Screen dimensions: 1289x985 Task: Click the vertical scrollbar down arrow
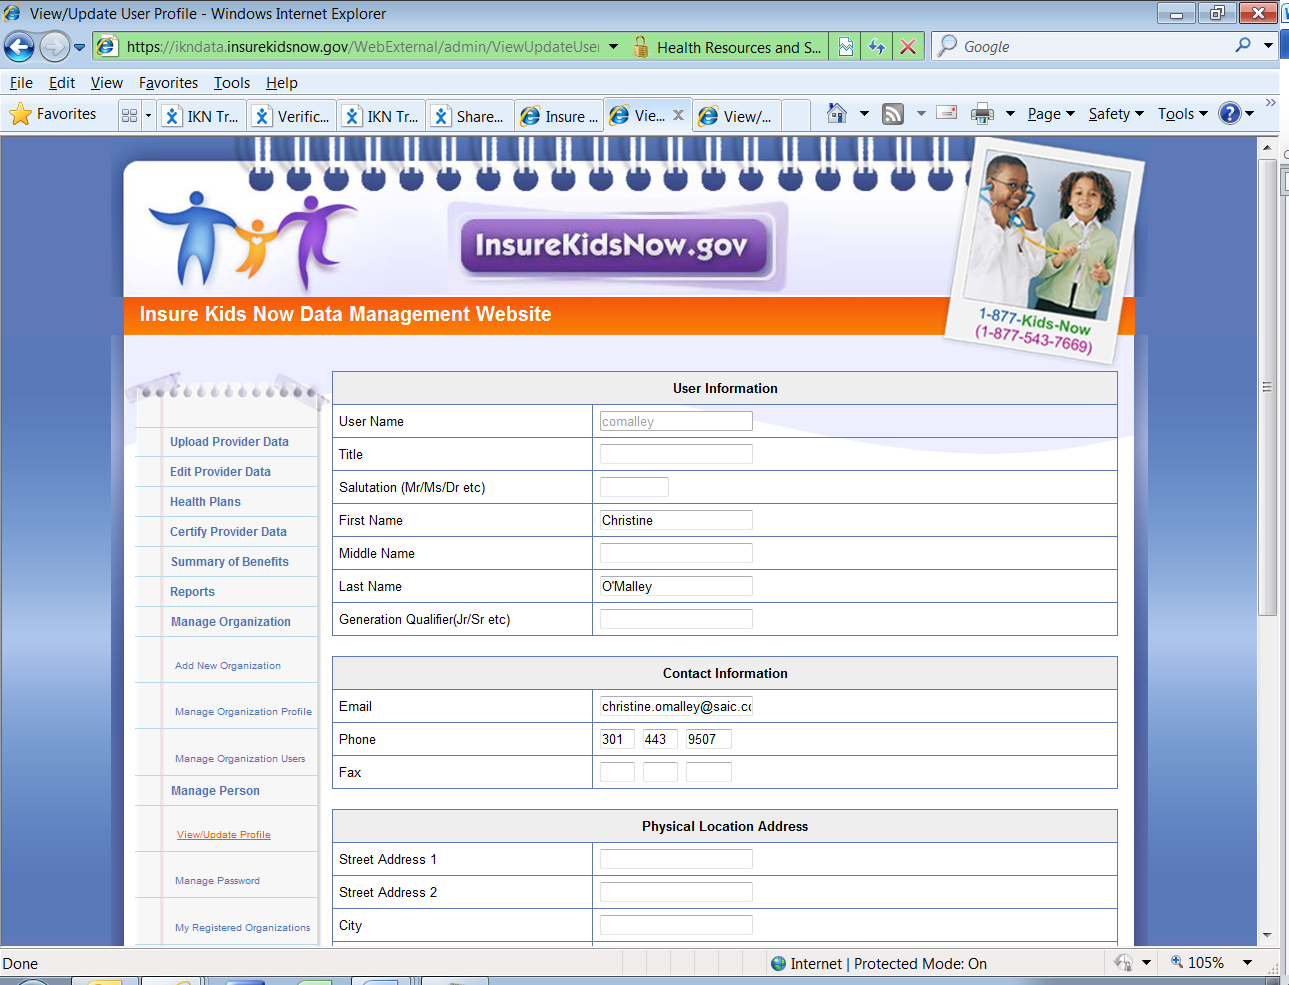[1267, 935]
